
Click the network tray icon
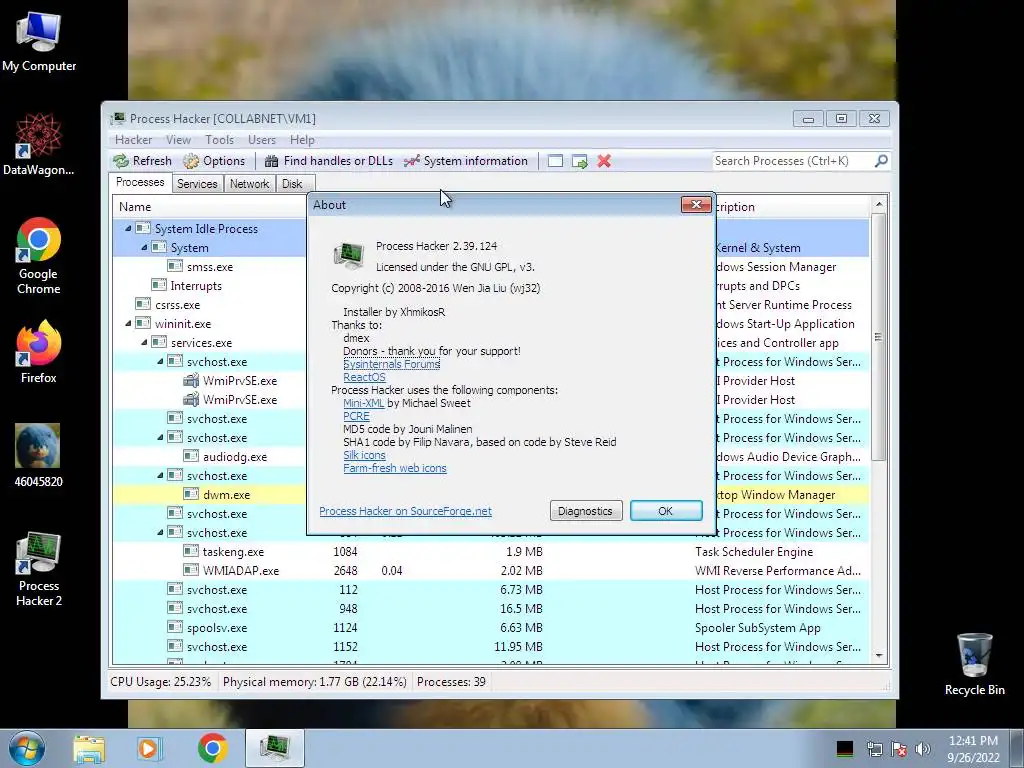click(874, 749)
